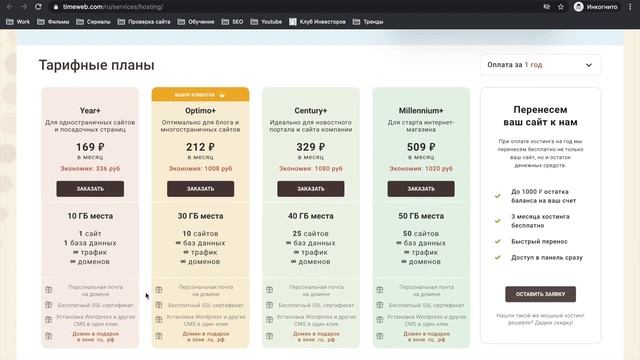Click Нашли такой же мощный хостинг дешевле link
The image size is (640, 360).
(x=540, y=319)
